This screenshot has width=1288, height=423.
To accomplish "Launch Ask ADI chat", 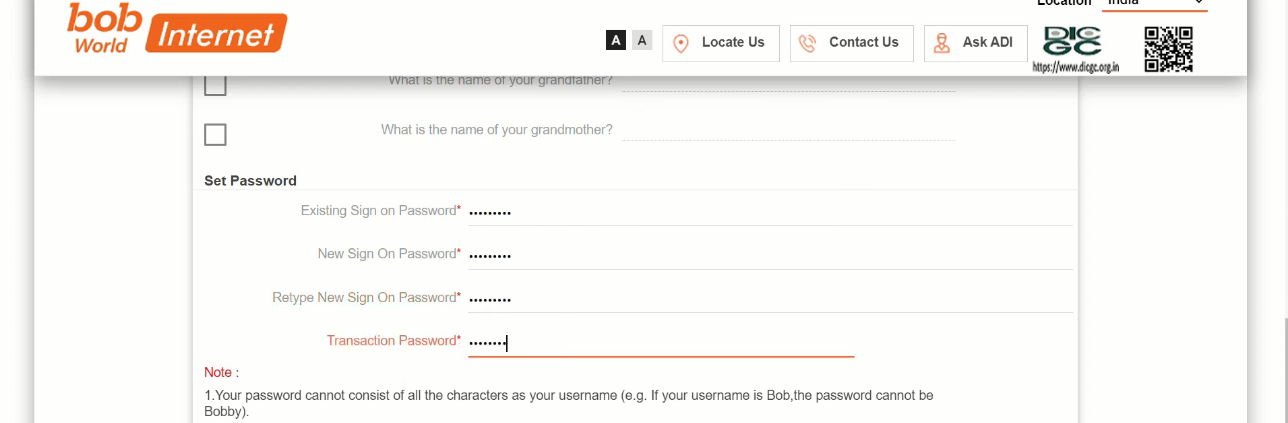I will [987, 42].
